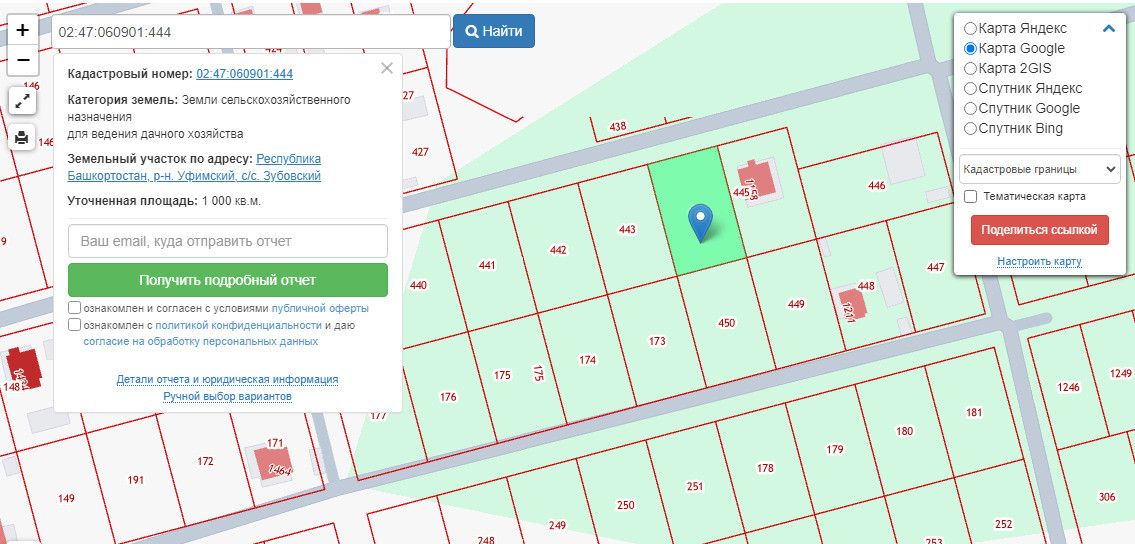Select Спутник Google base layer
1135x544 pixels.
coord(970,109)
